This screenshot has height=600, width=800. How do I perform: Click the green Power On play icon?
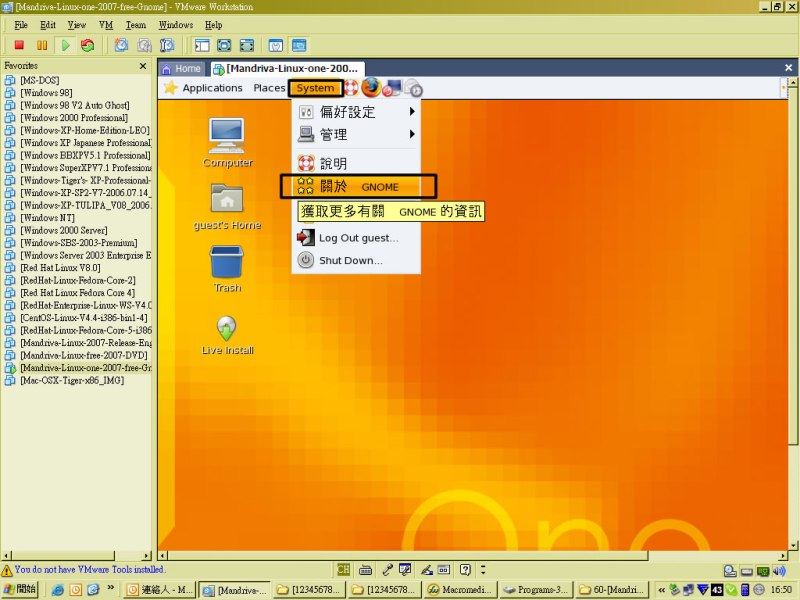pos(65,45)
